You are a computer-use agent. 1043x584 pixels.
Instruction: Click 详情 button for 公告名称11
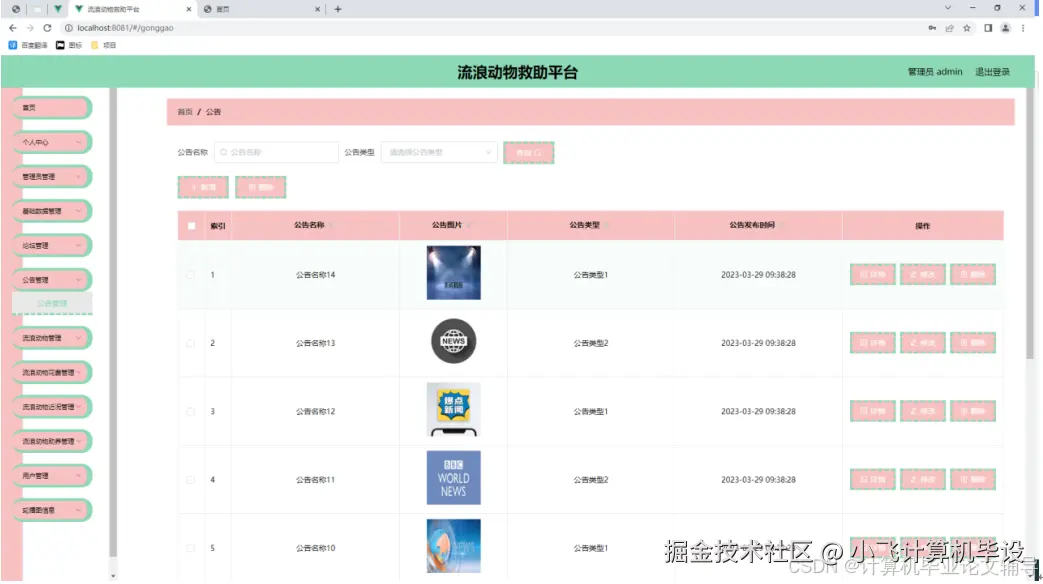pos(873,480)
